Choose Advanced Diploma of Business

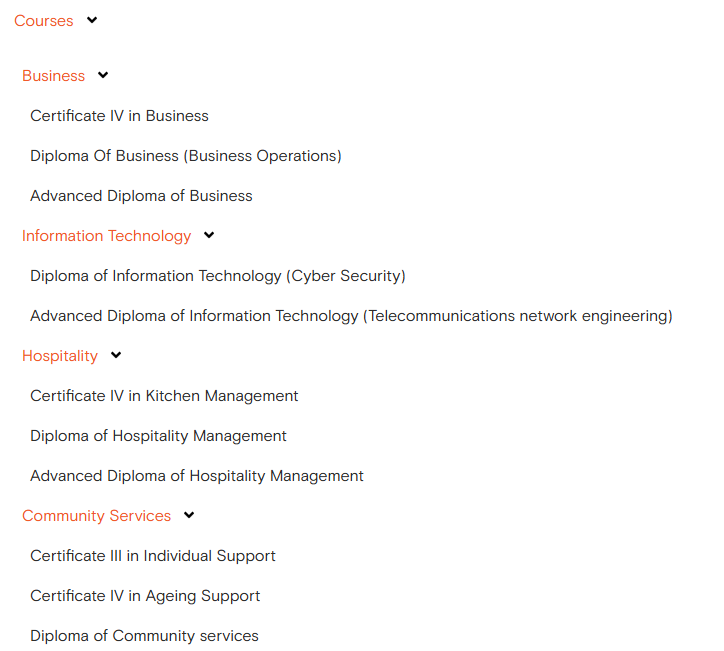click(x=141, y=196)
